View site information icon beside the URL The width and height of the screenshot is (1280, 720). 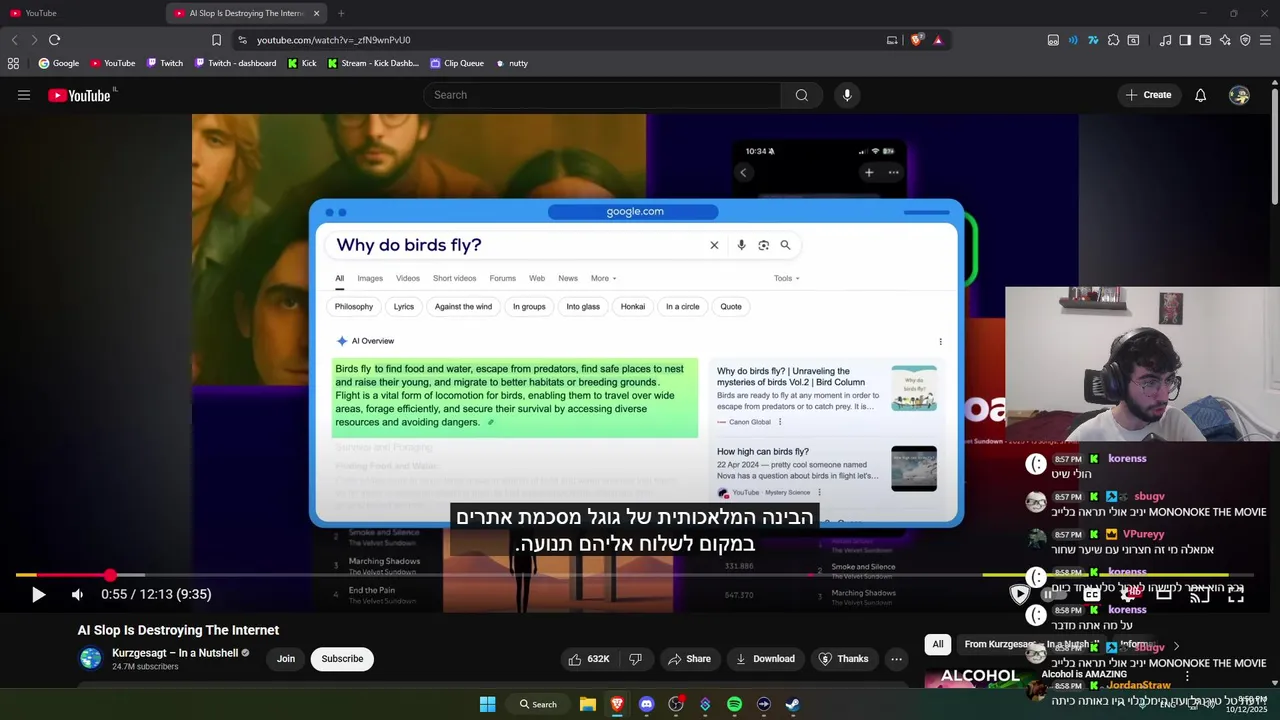(242, 40)
